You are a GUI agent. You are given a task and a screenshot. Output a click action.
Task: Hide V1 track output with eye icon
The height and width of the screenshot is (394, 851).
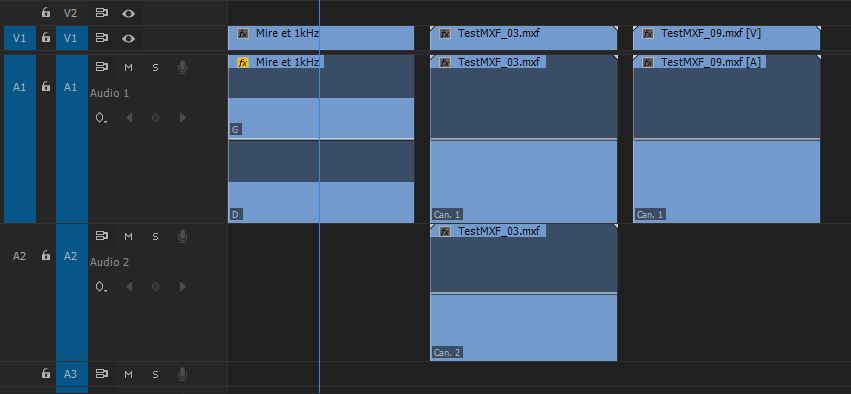click(x=128, y=39)
